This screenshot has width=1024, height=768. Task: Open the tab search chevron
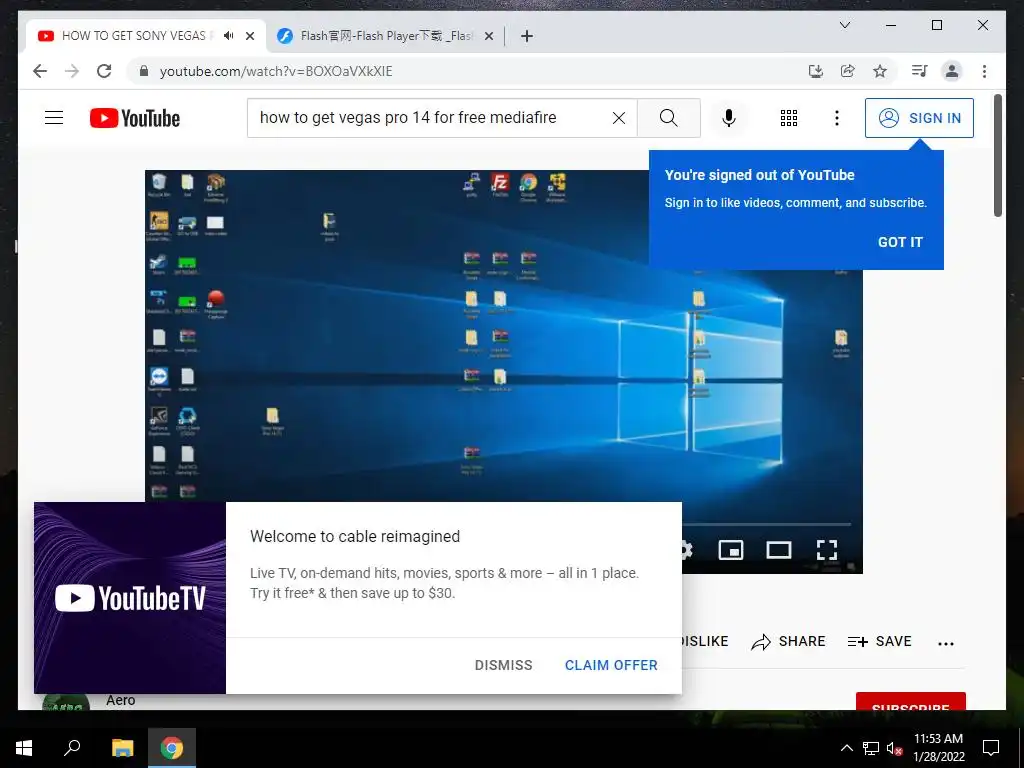coord(844,25)
